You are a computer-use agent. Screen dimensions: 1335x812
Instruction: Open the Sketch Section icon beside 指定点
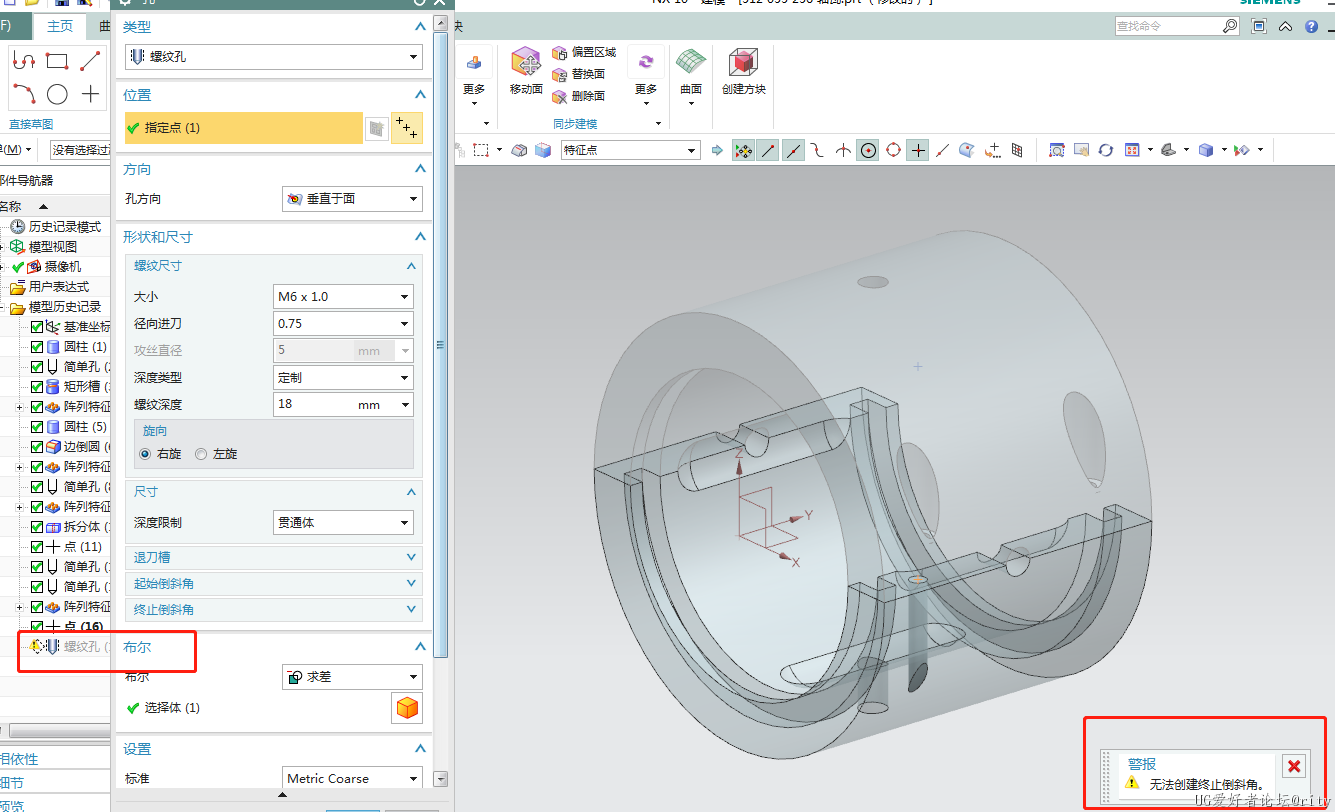(x=376, y=128)
